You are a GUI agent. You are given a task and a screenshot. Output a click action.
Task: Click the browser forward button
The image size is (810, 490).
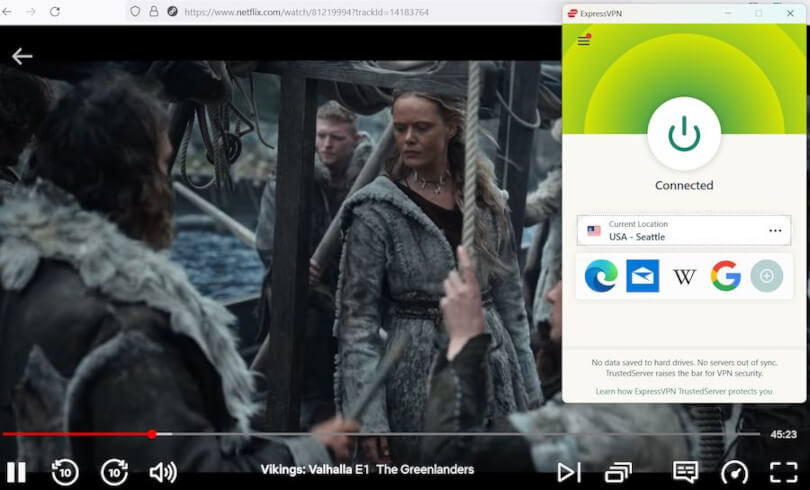31,11
